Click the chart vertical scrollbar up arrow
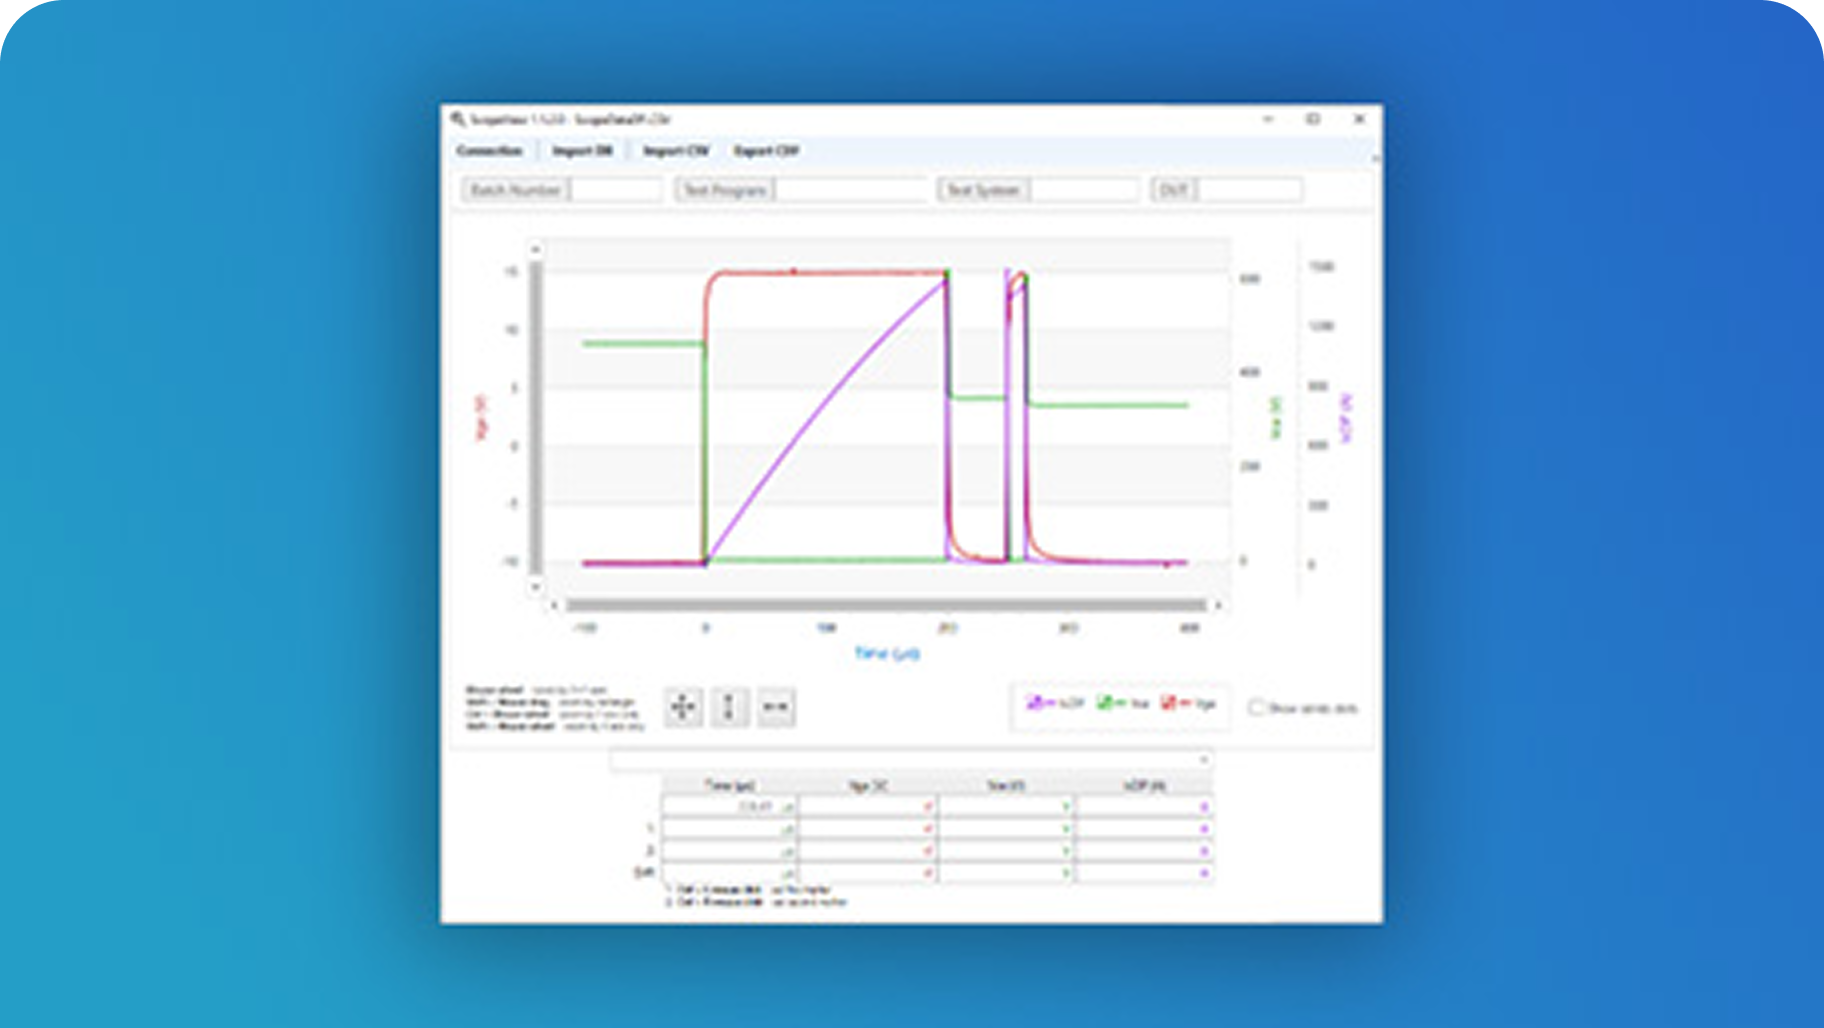 click(536, 249)
